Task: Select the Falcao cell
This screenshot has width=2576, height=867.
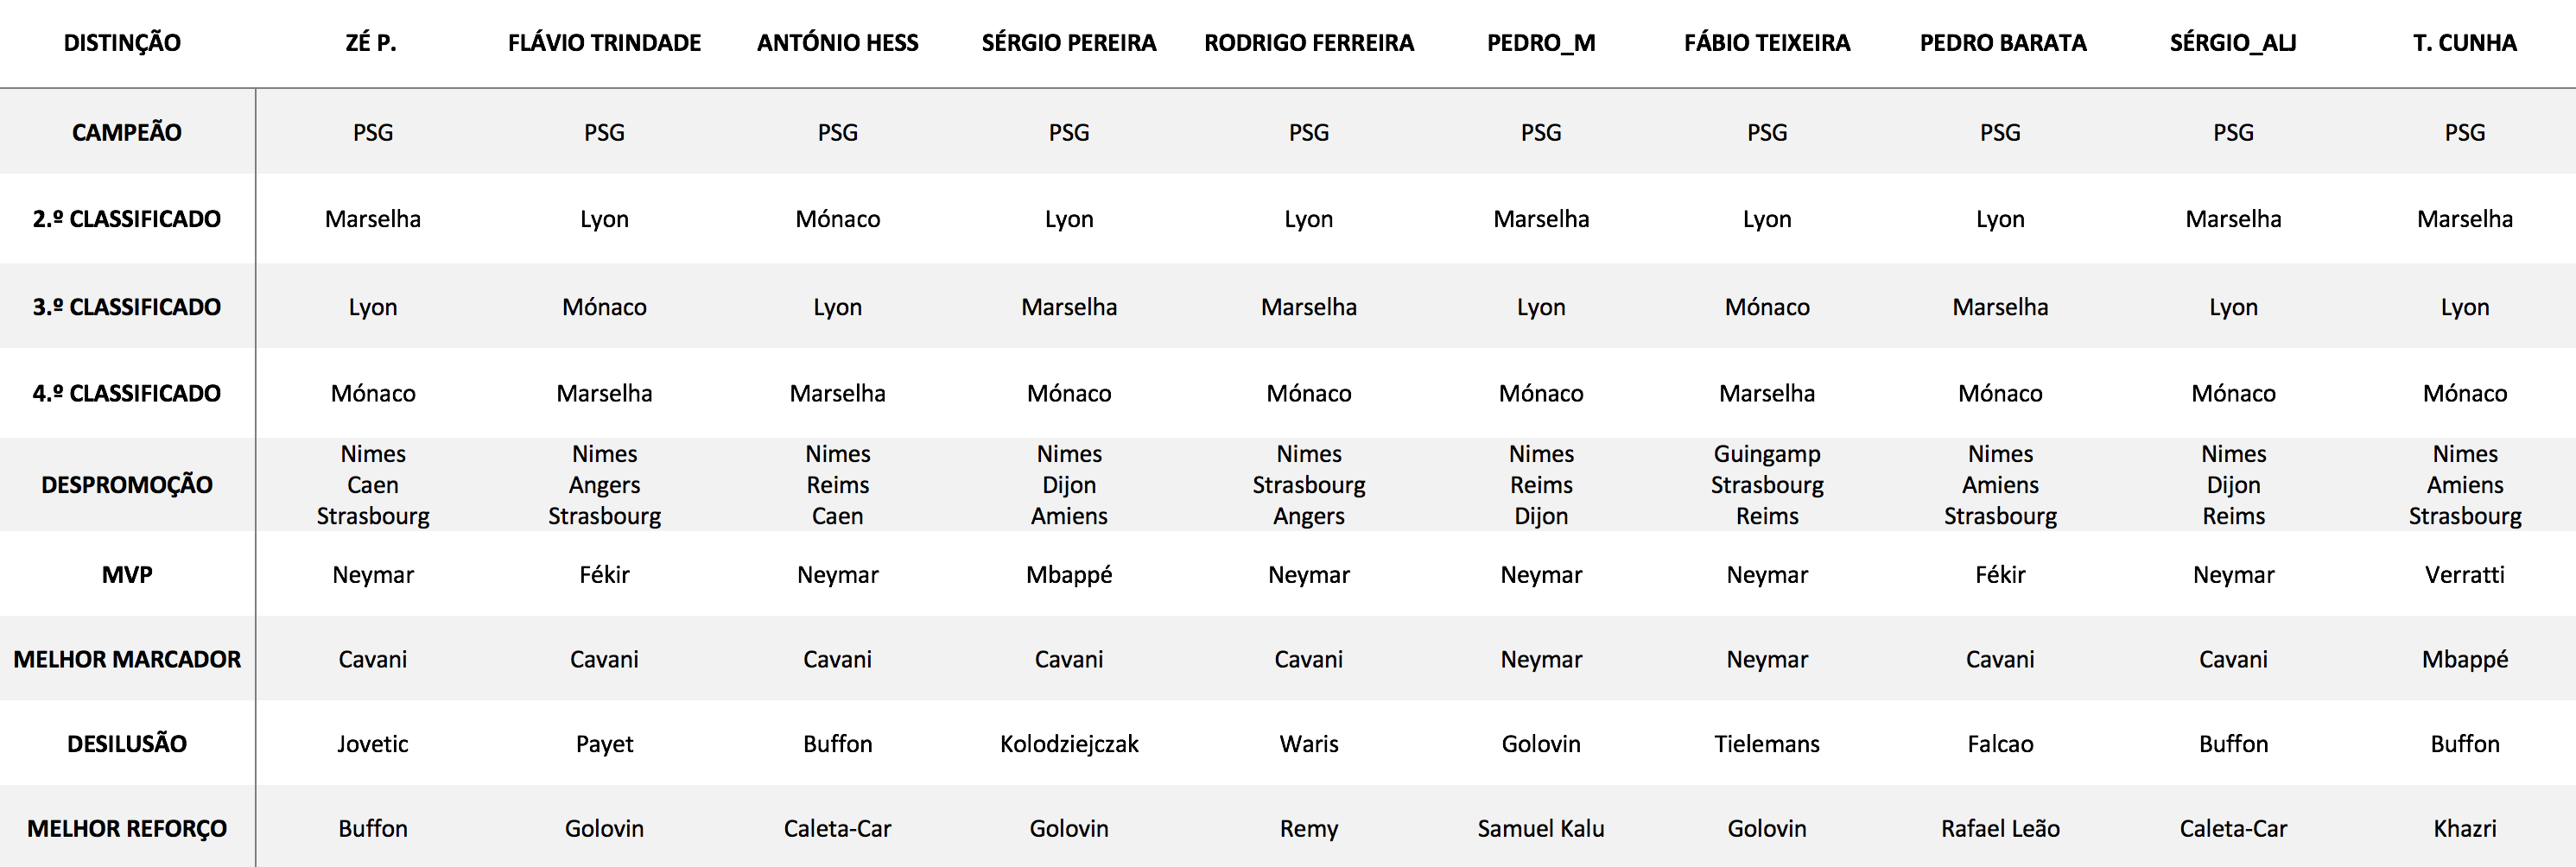Action: tap(2000, 744)
